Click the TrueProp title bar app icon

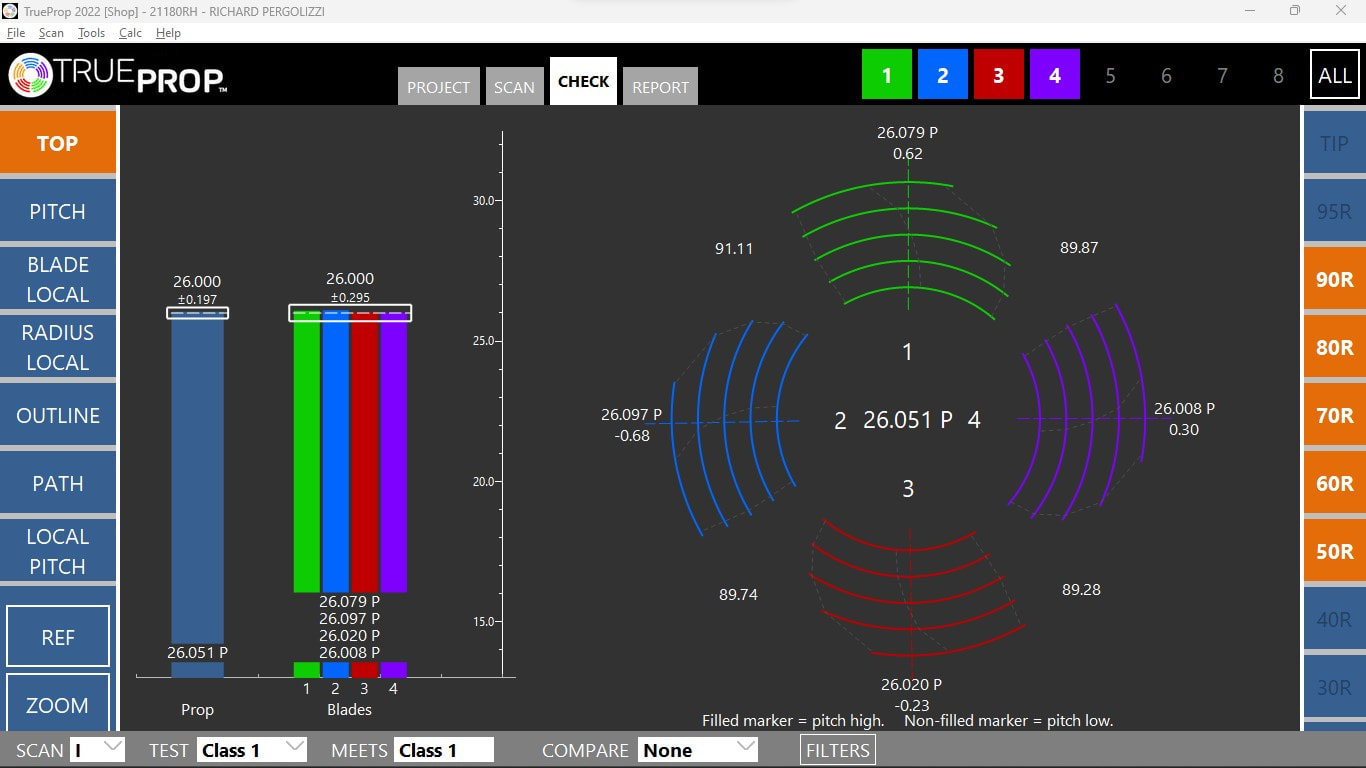pyautogui.click(x=10, y=11)
